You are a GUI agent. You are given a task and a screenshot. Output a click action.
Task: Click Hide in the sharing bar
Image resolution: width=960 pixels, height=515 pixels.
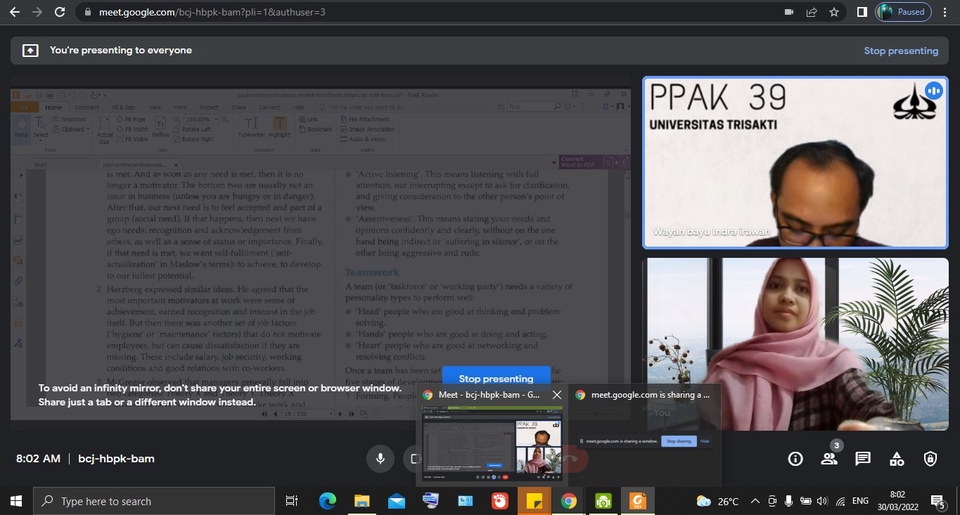(705, 441)
